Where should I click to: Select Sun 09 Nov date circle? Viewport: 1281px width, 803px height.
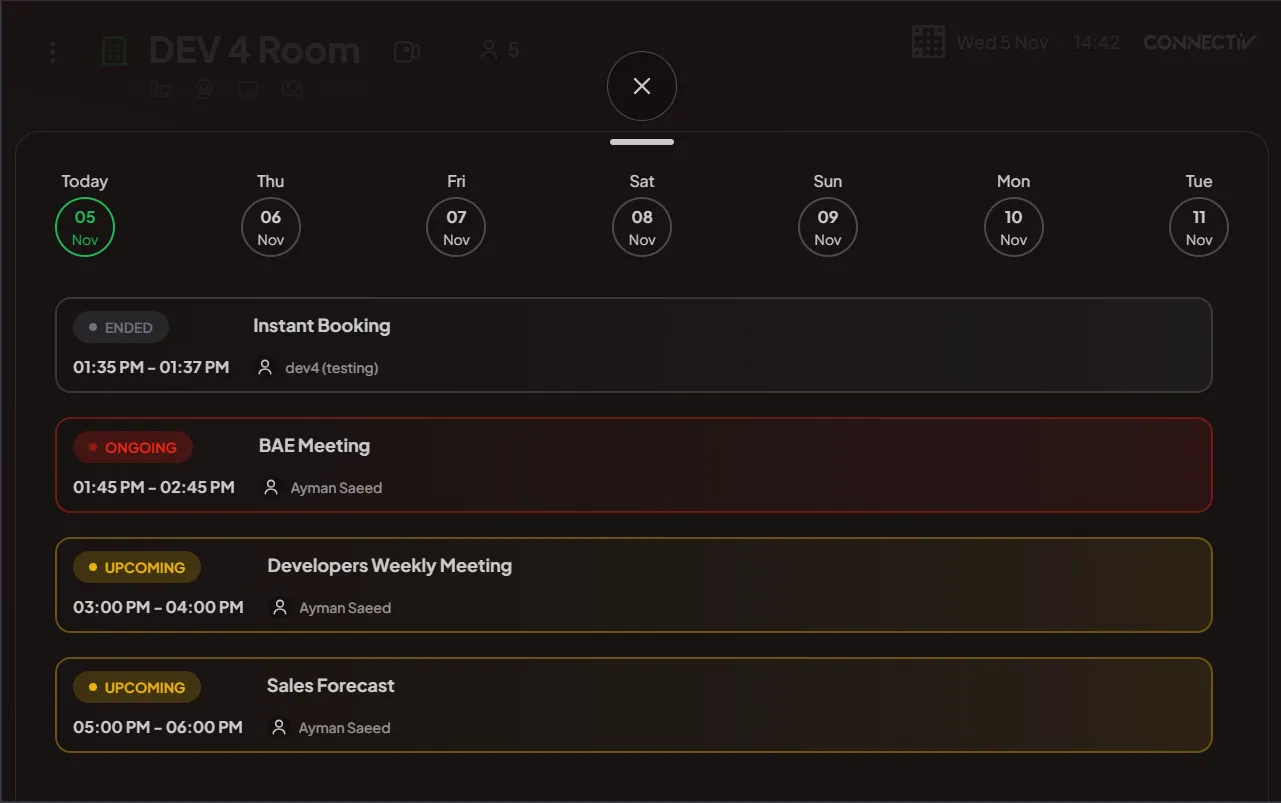(828, 227)
